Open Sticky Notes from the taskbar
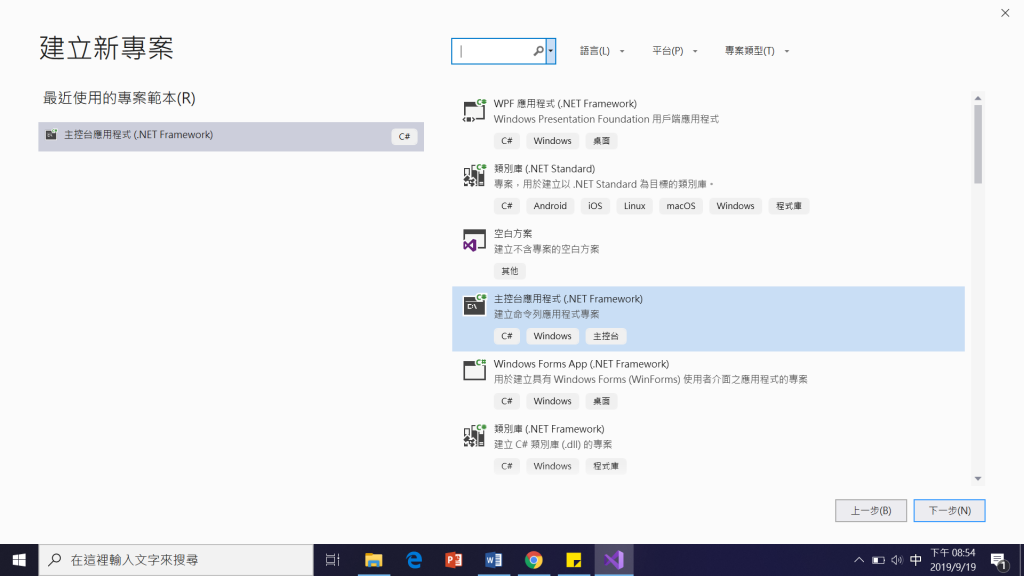The height and width of the screenshot is (576, 1024). click(573, 560)
